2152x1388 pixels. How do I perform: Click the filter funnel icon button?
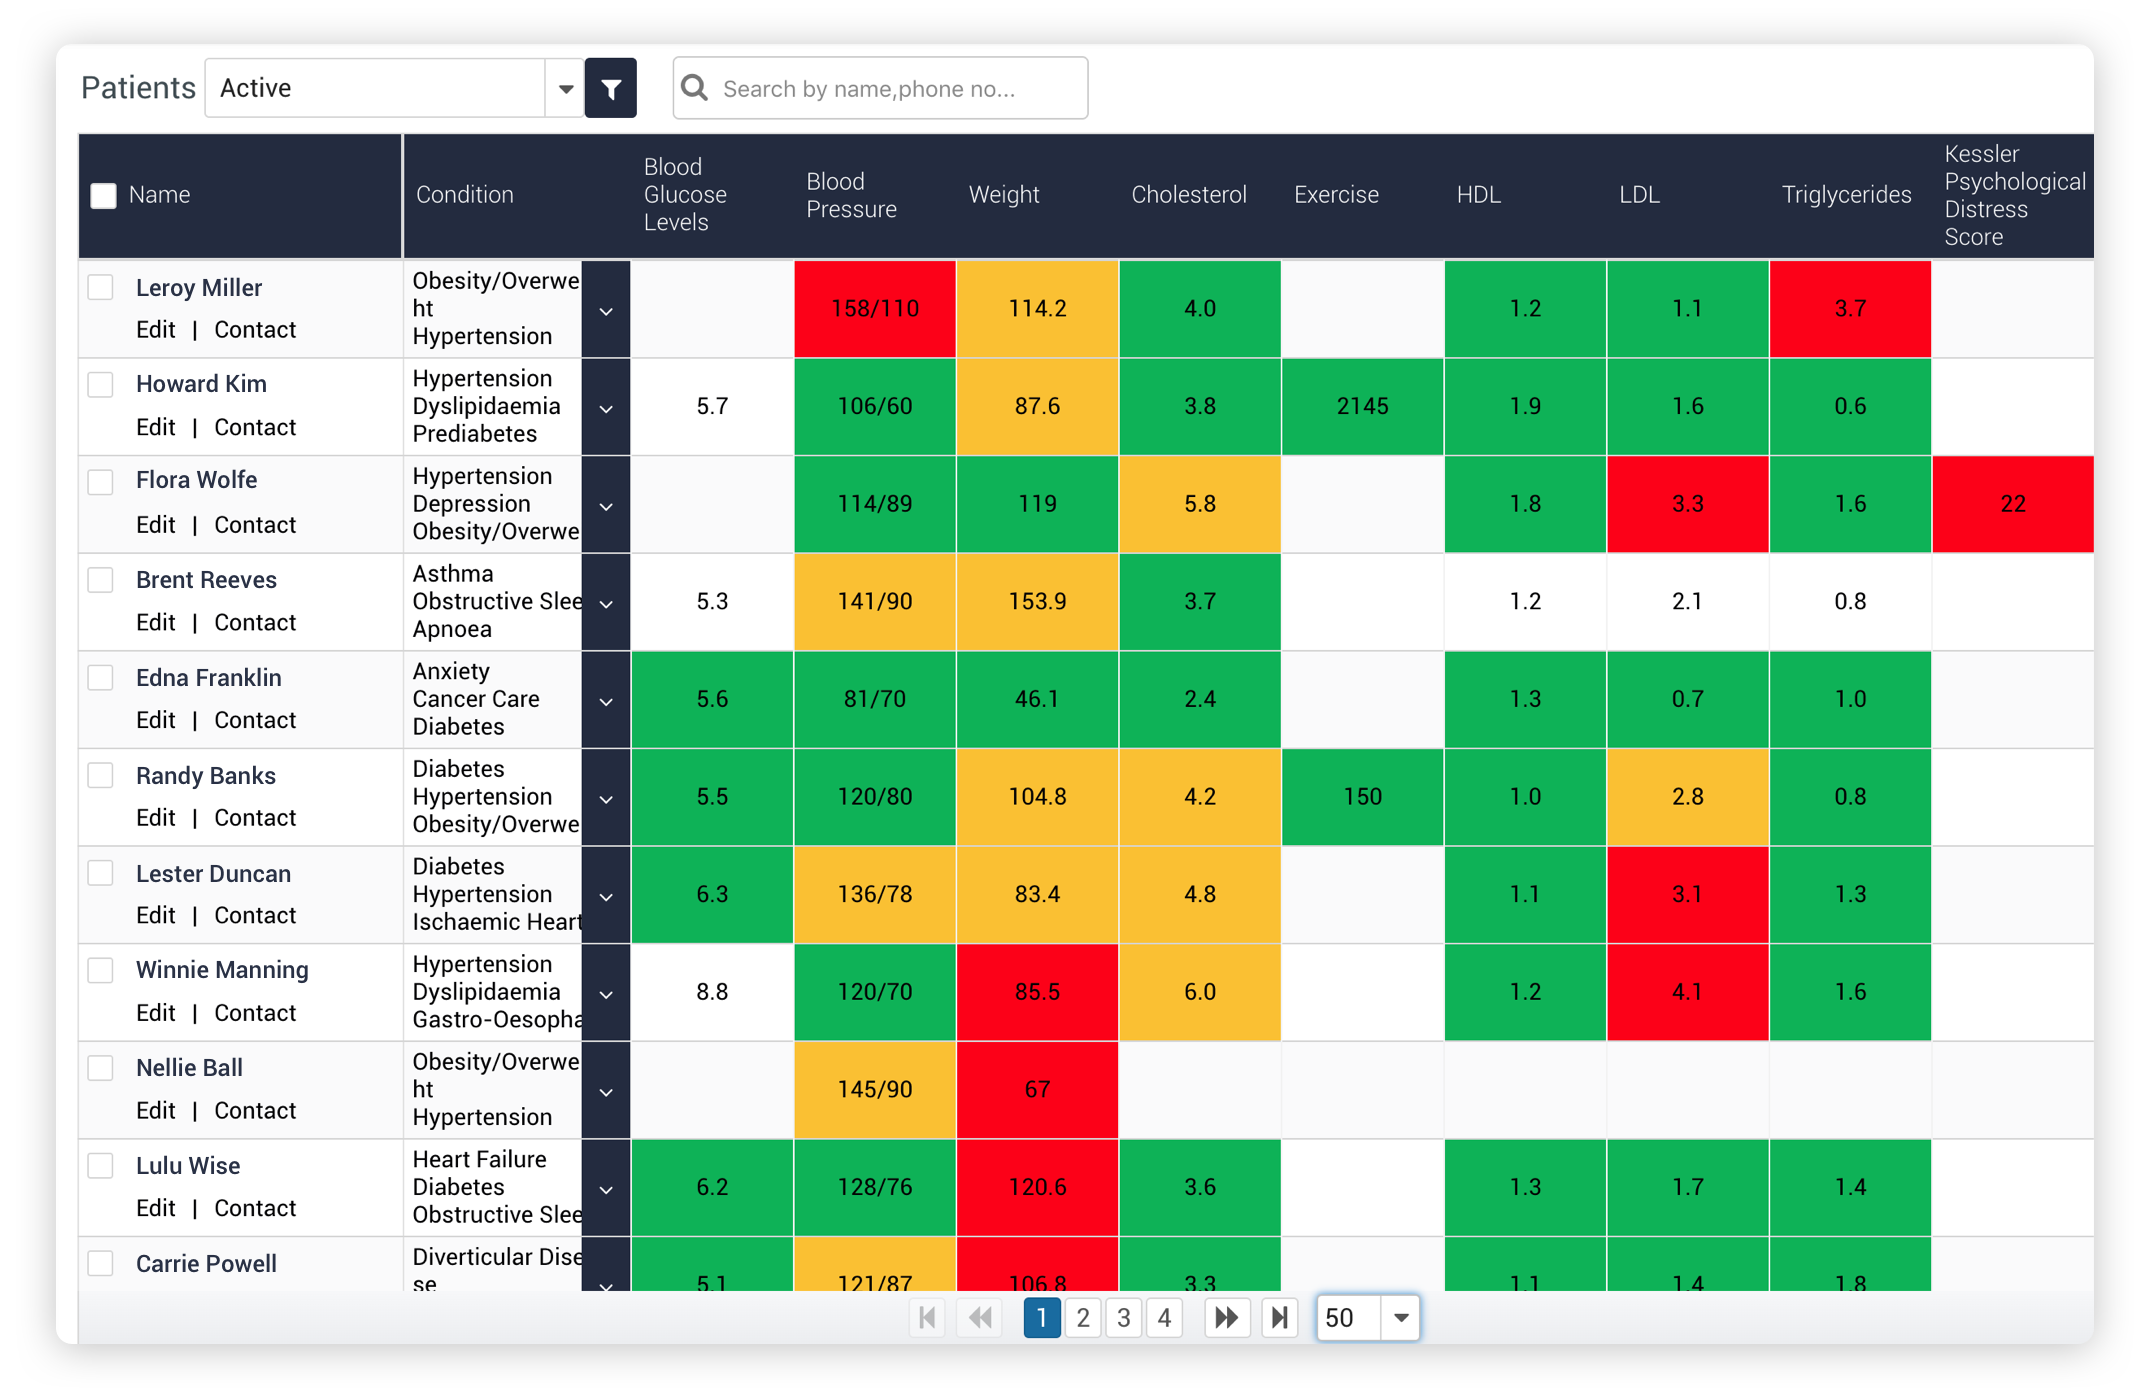[x=610, y=89]
